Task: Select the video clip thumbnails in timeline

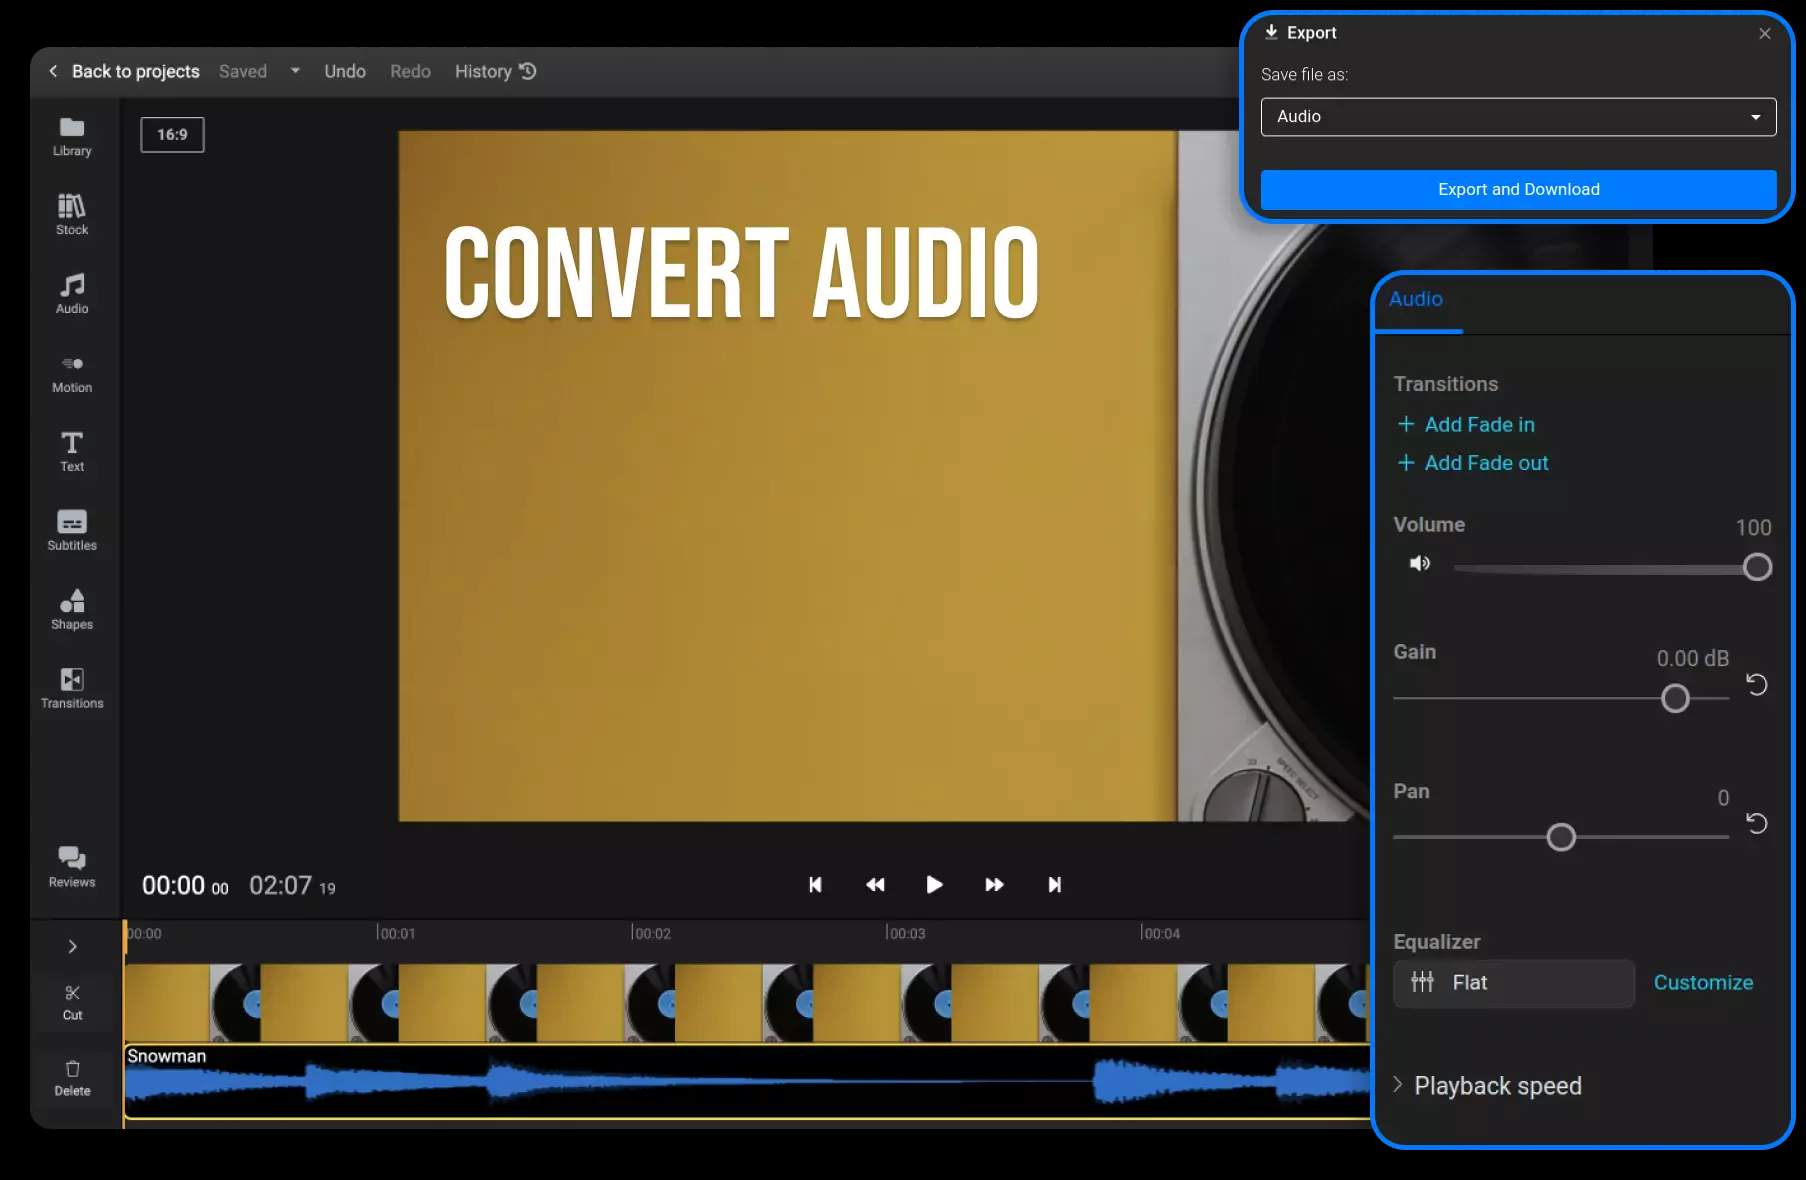Action: coord(746,1003)
